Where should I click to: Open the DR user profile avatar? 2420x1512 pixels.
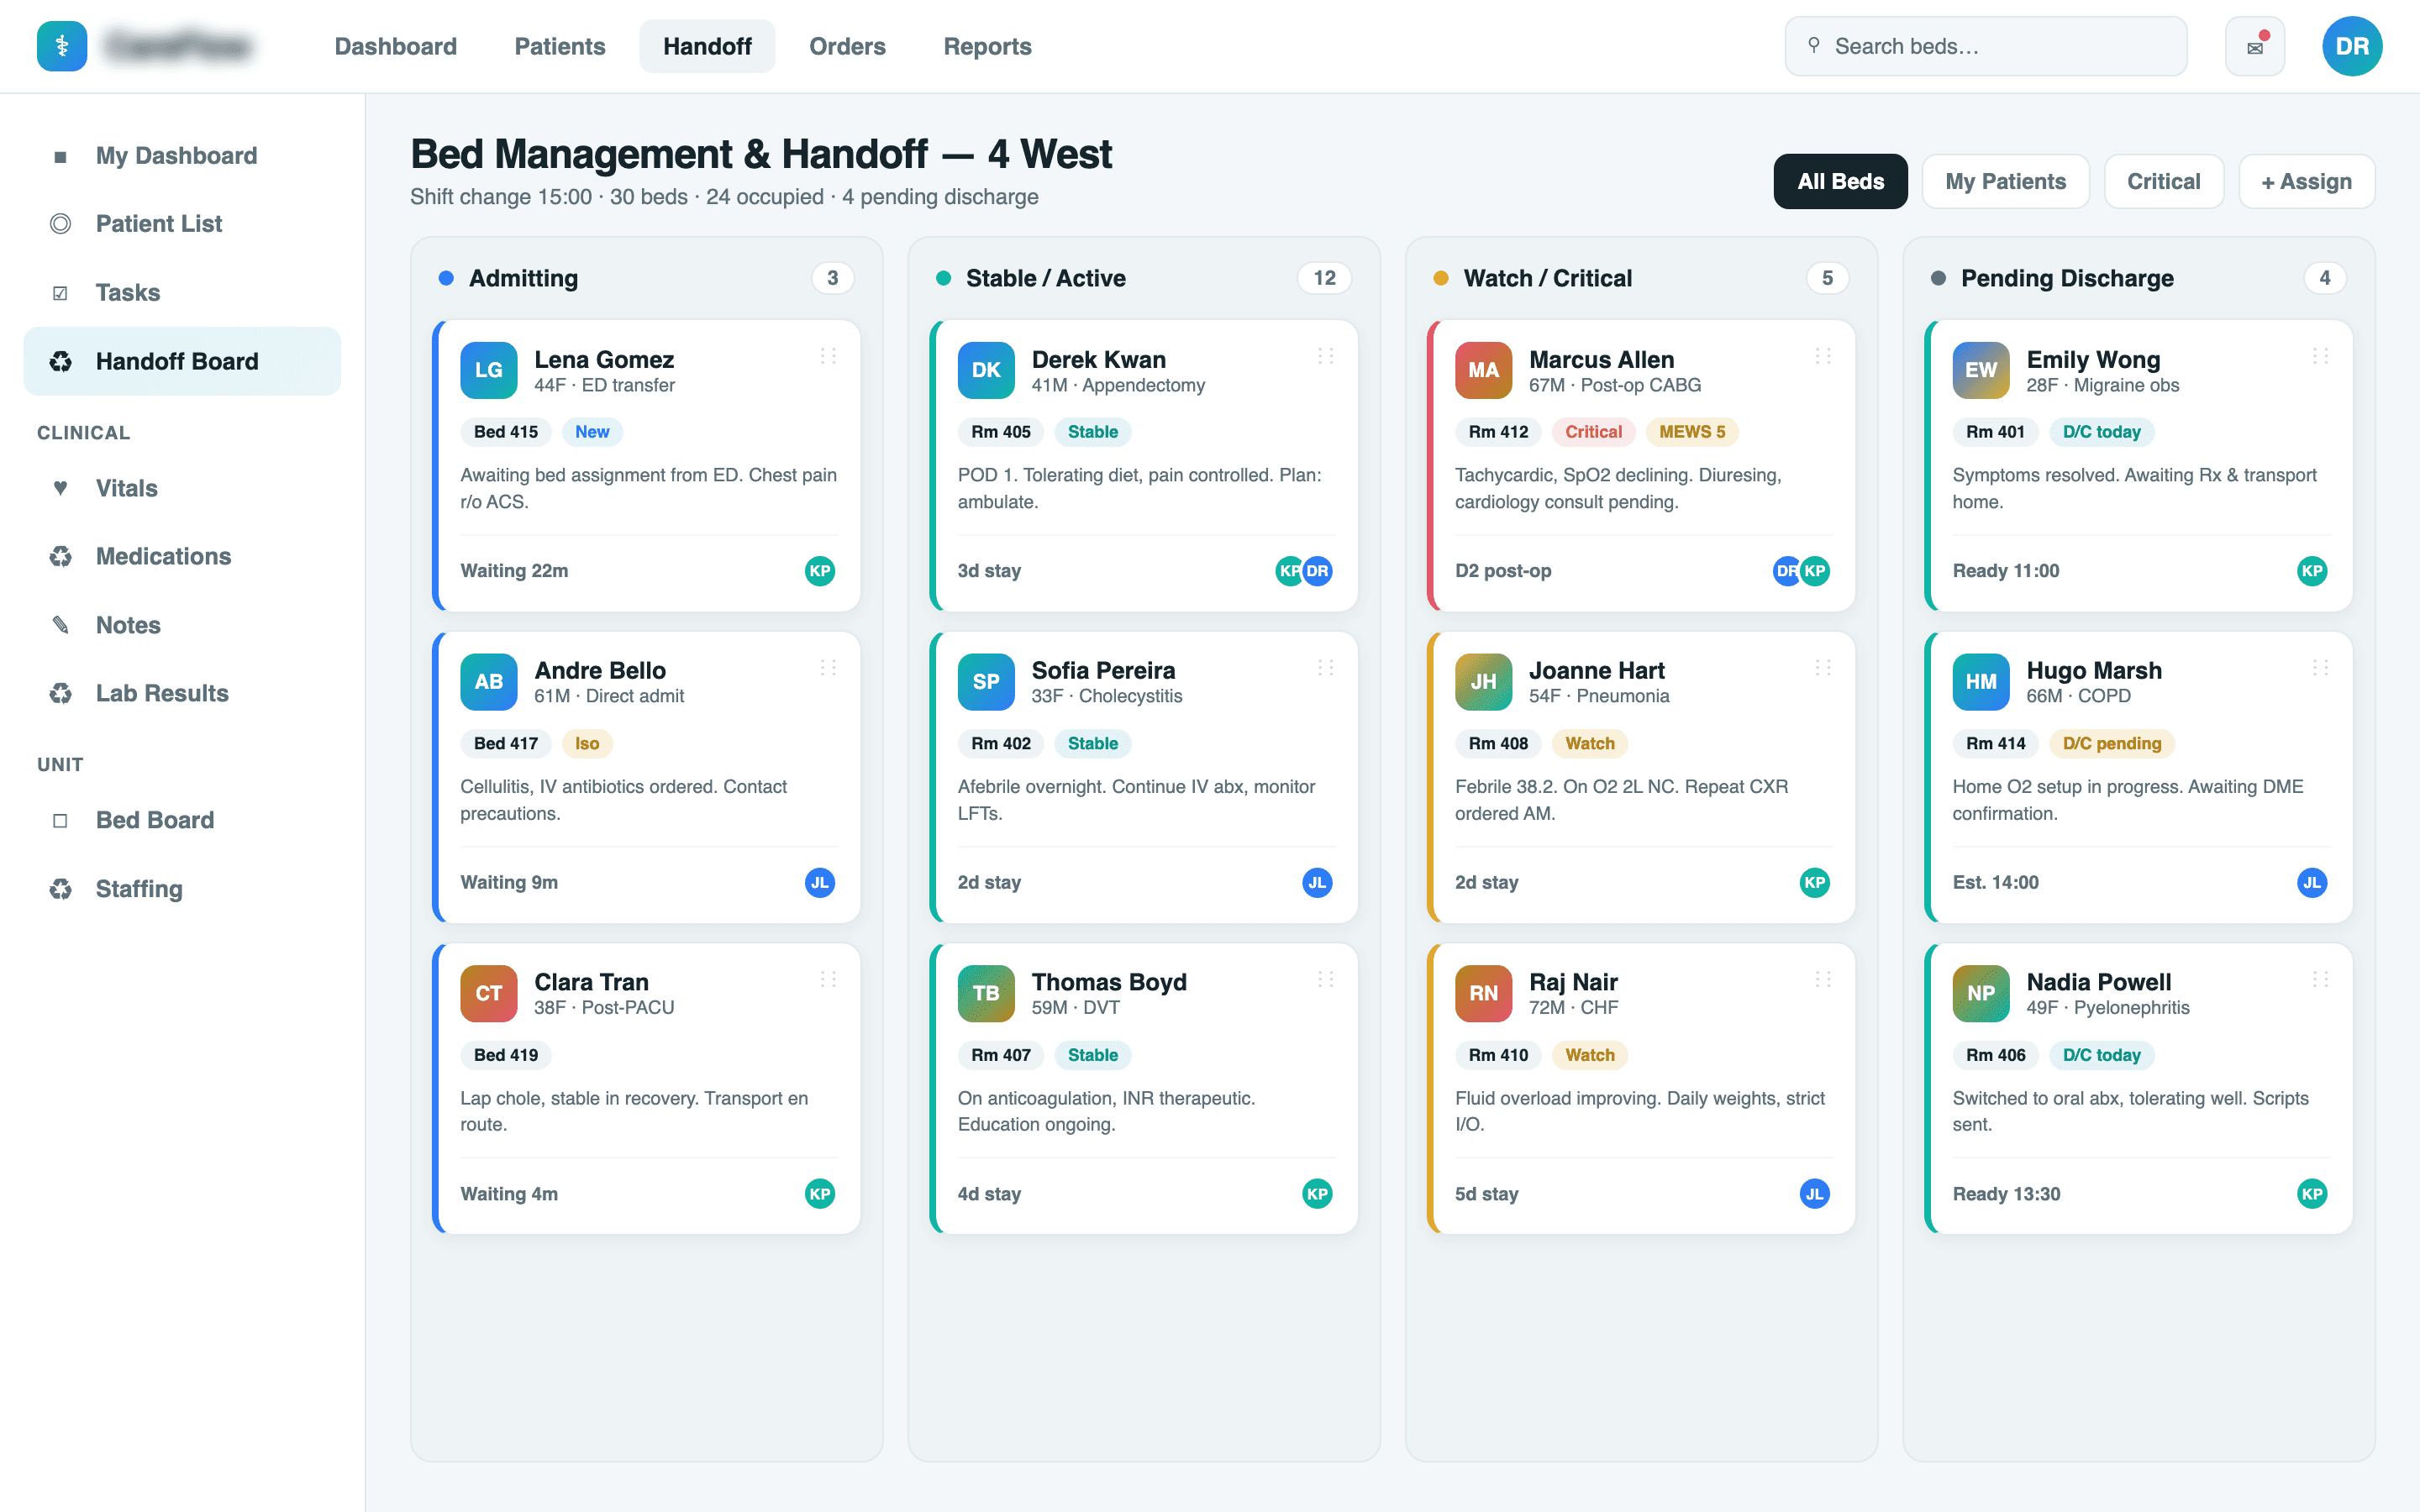coord(2351,46)
